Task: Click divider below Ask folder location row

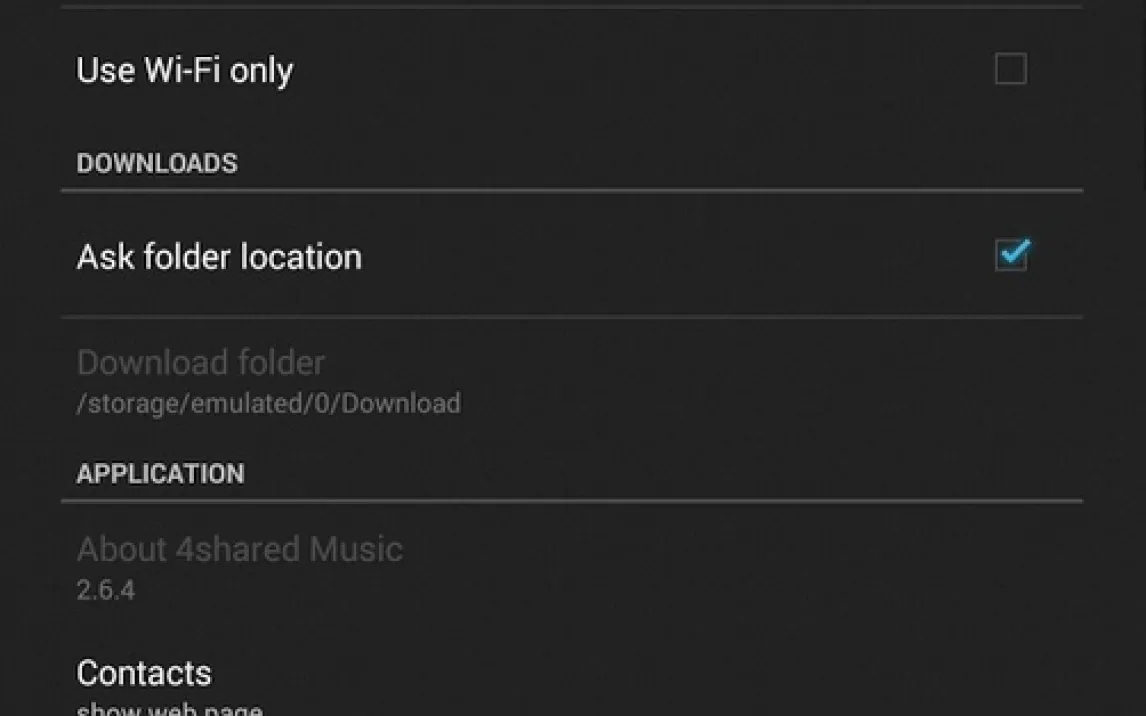Action: 572,317
